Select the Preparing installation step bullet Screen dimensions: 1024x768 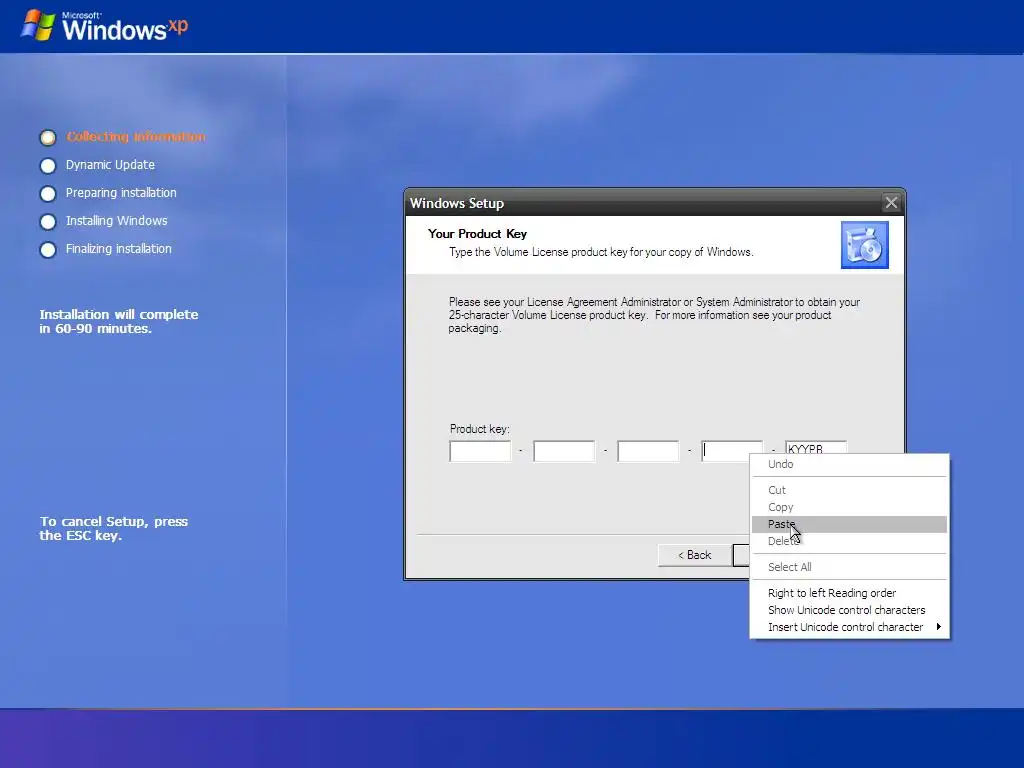[x=48, y=194]
